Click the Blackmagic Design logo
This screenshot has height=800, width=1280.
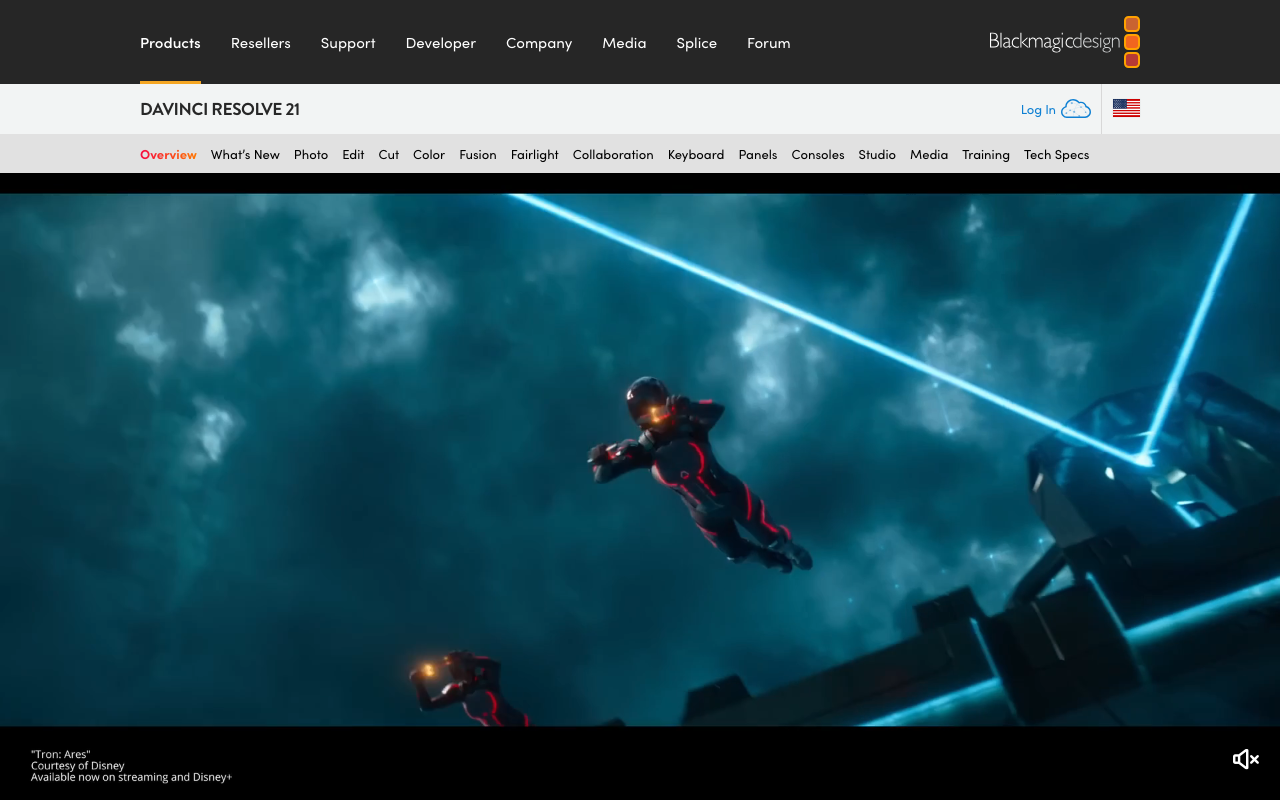(1064, 42)
